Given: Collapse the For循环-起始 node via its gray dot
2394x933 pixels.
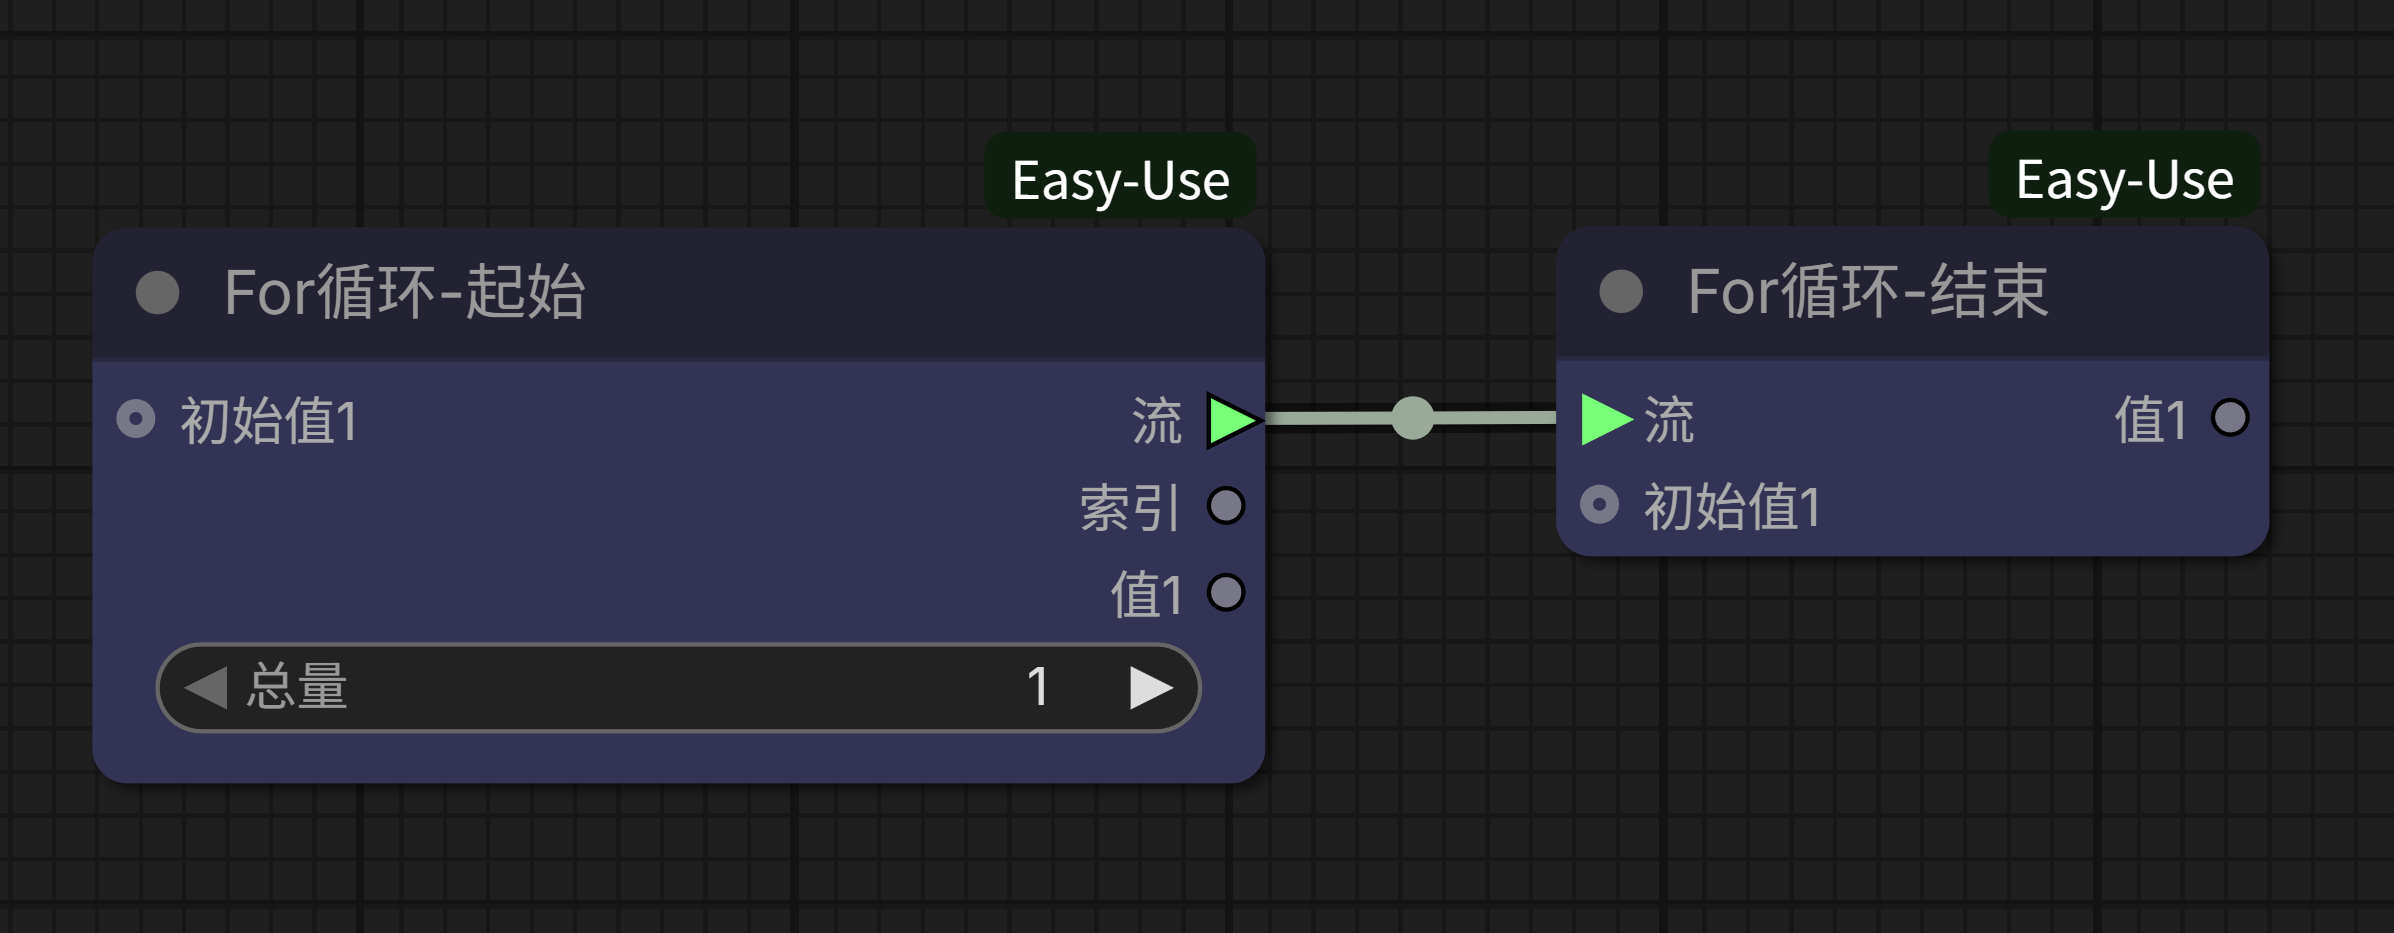Looking at the screenshot, I should tap(157, 293).
